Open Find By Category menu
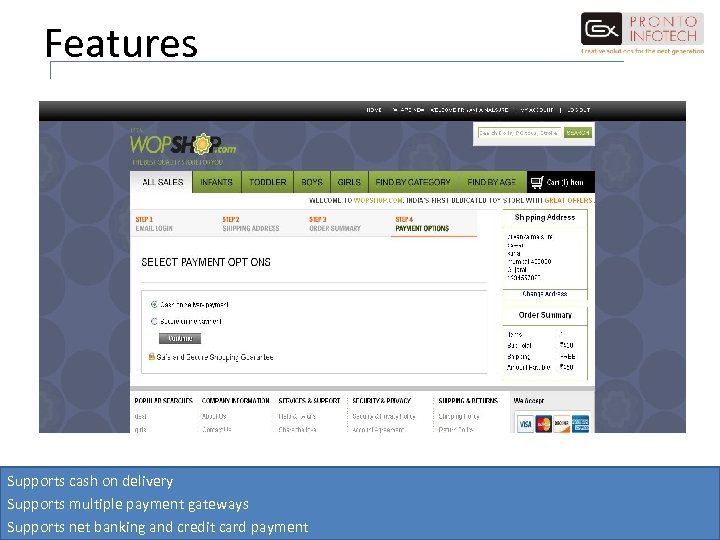The height and width of the screenshot is (540, 720). [x=413, y=182]
